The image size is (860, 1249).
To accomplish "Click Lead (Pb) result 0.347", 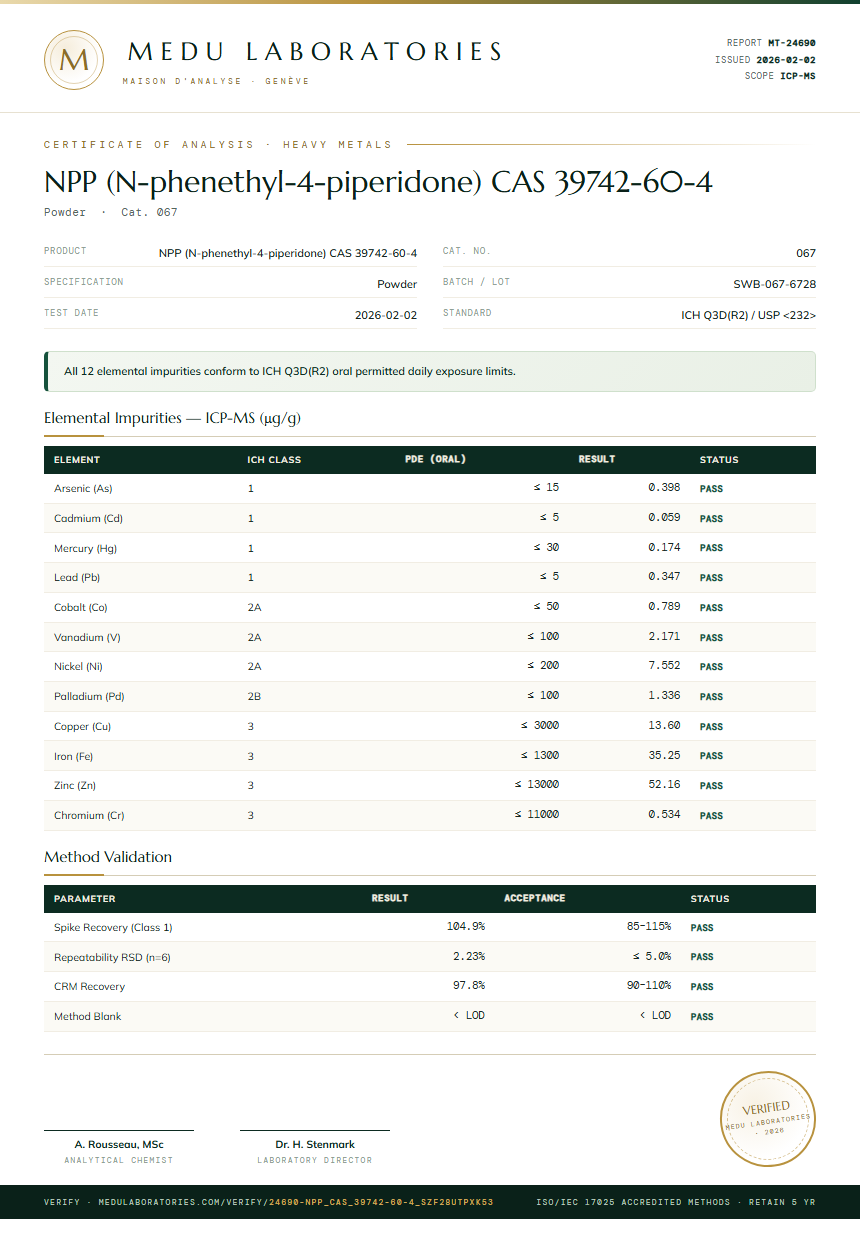I will click(x=664, y=577).
